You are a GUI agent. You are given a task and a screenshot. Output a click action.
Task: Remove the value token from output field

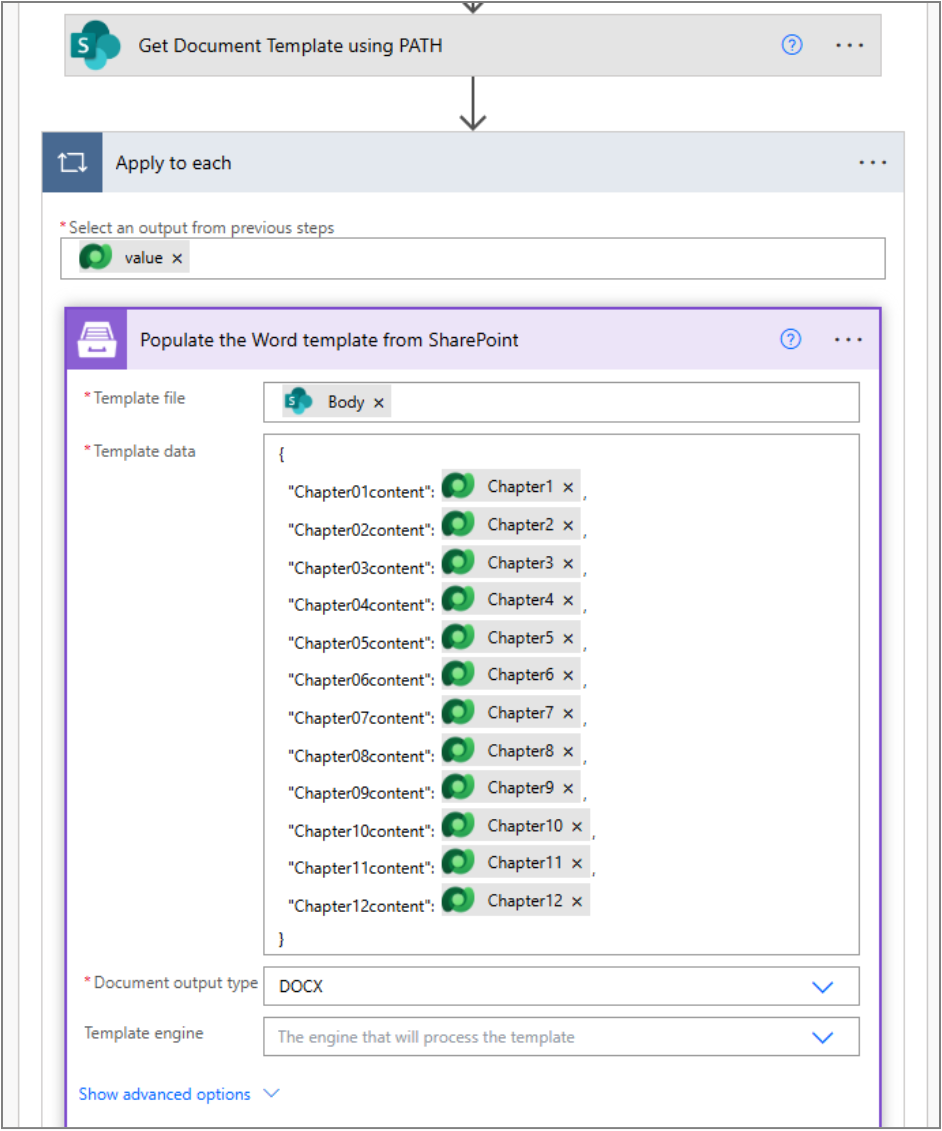pyautogui.click(x=177, y=258)
